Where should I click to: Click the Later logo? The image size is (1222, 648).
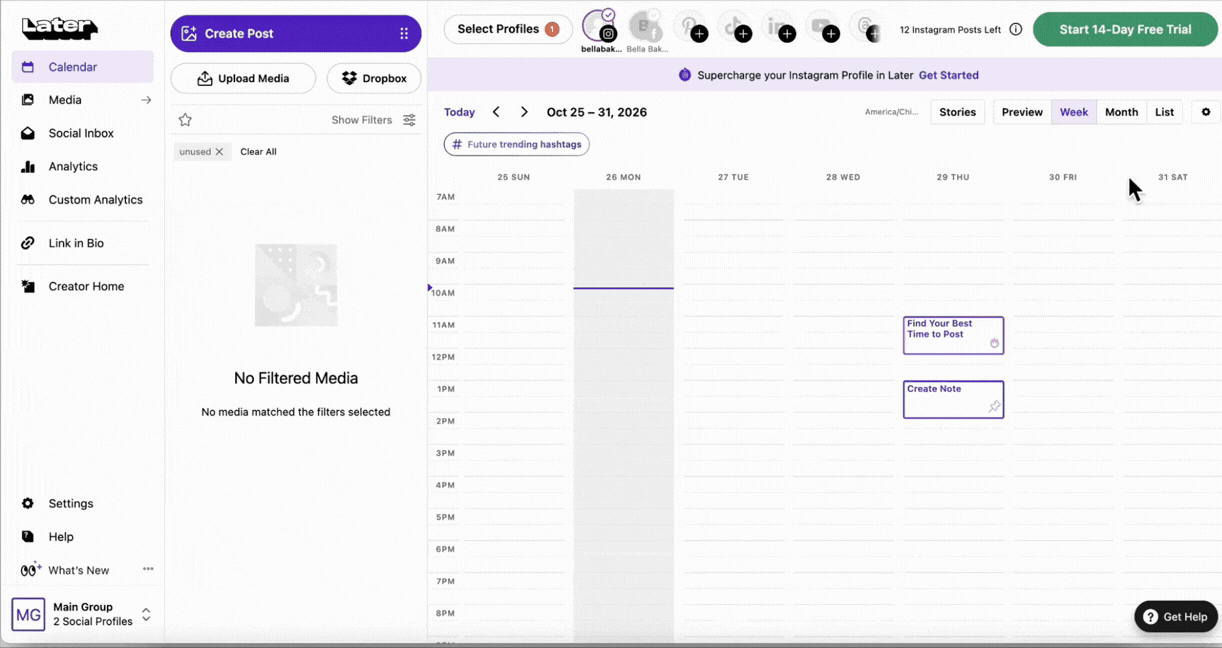(x=60, y=29)
